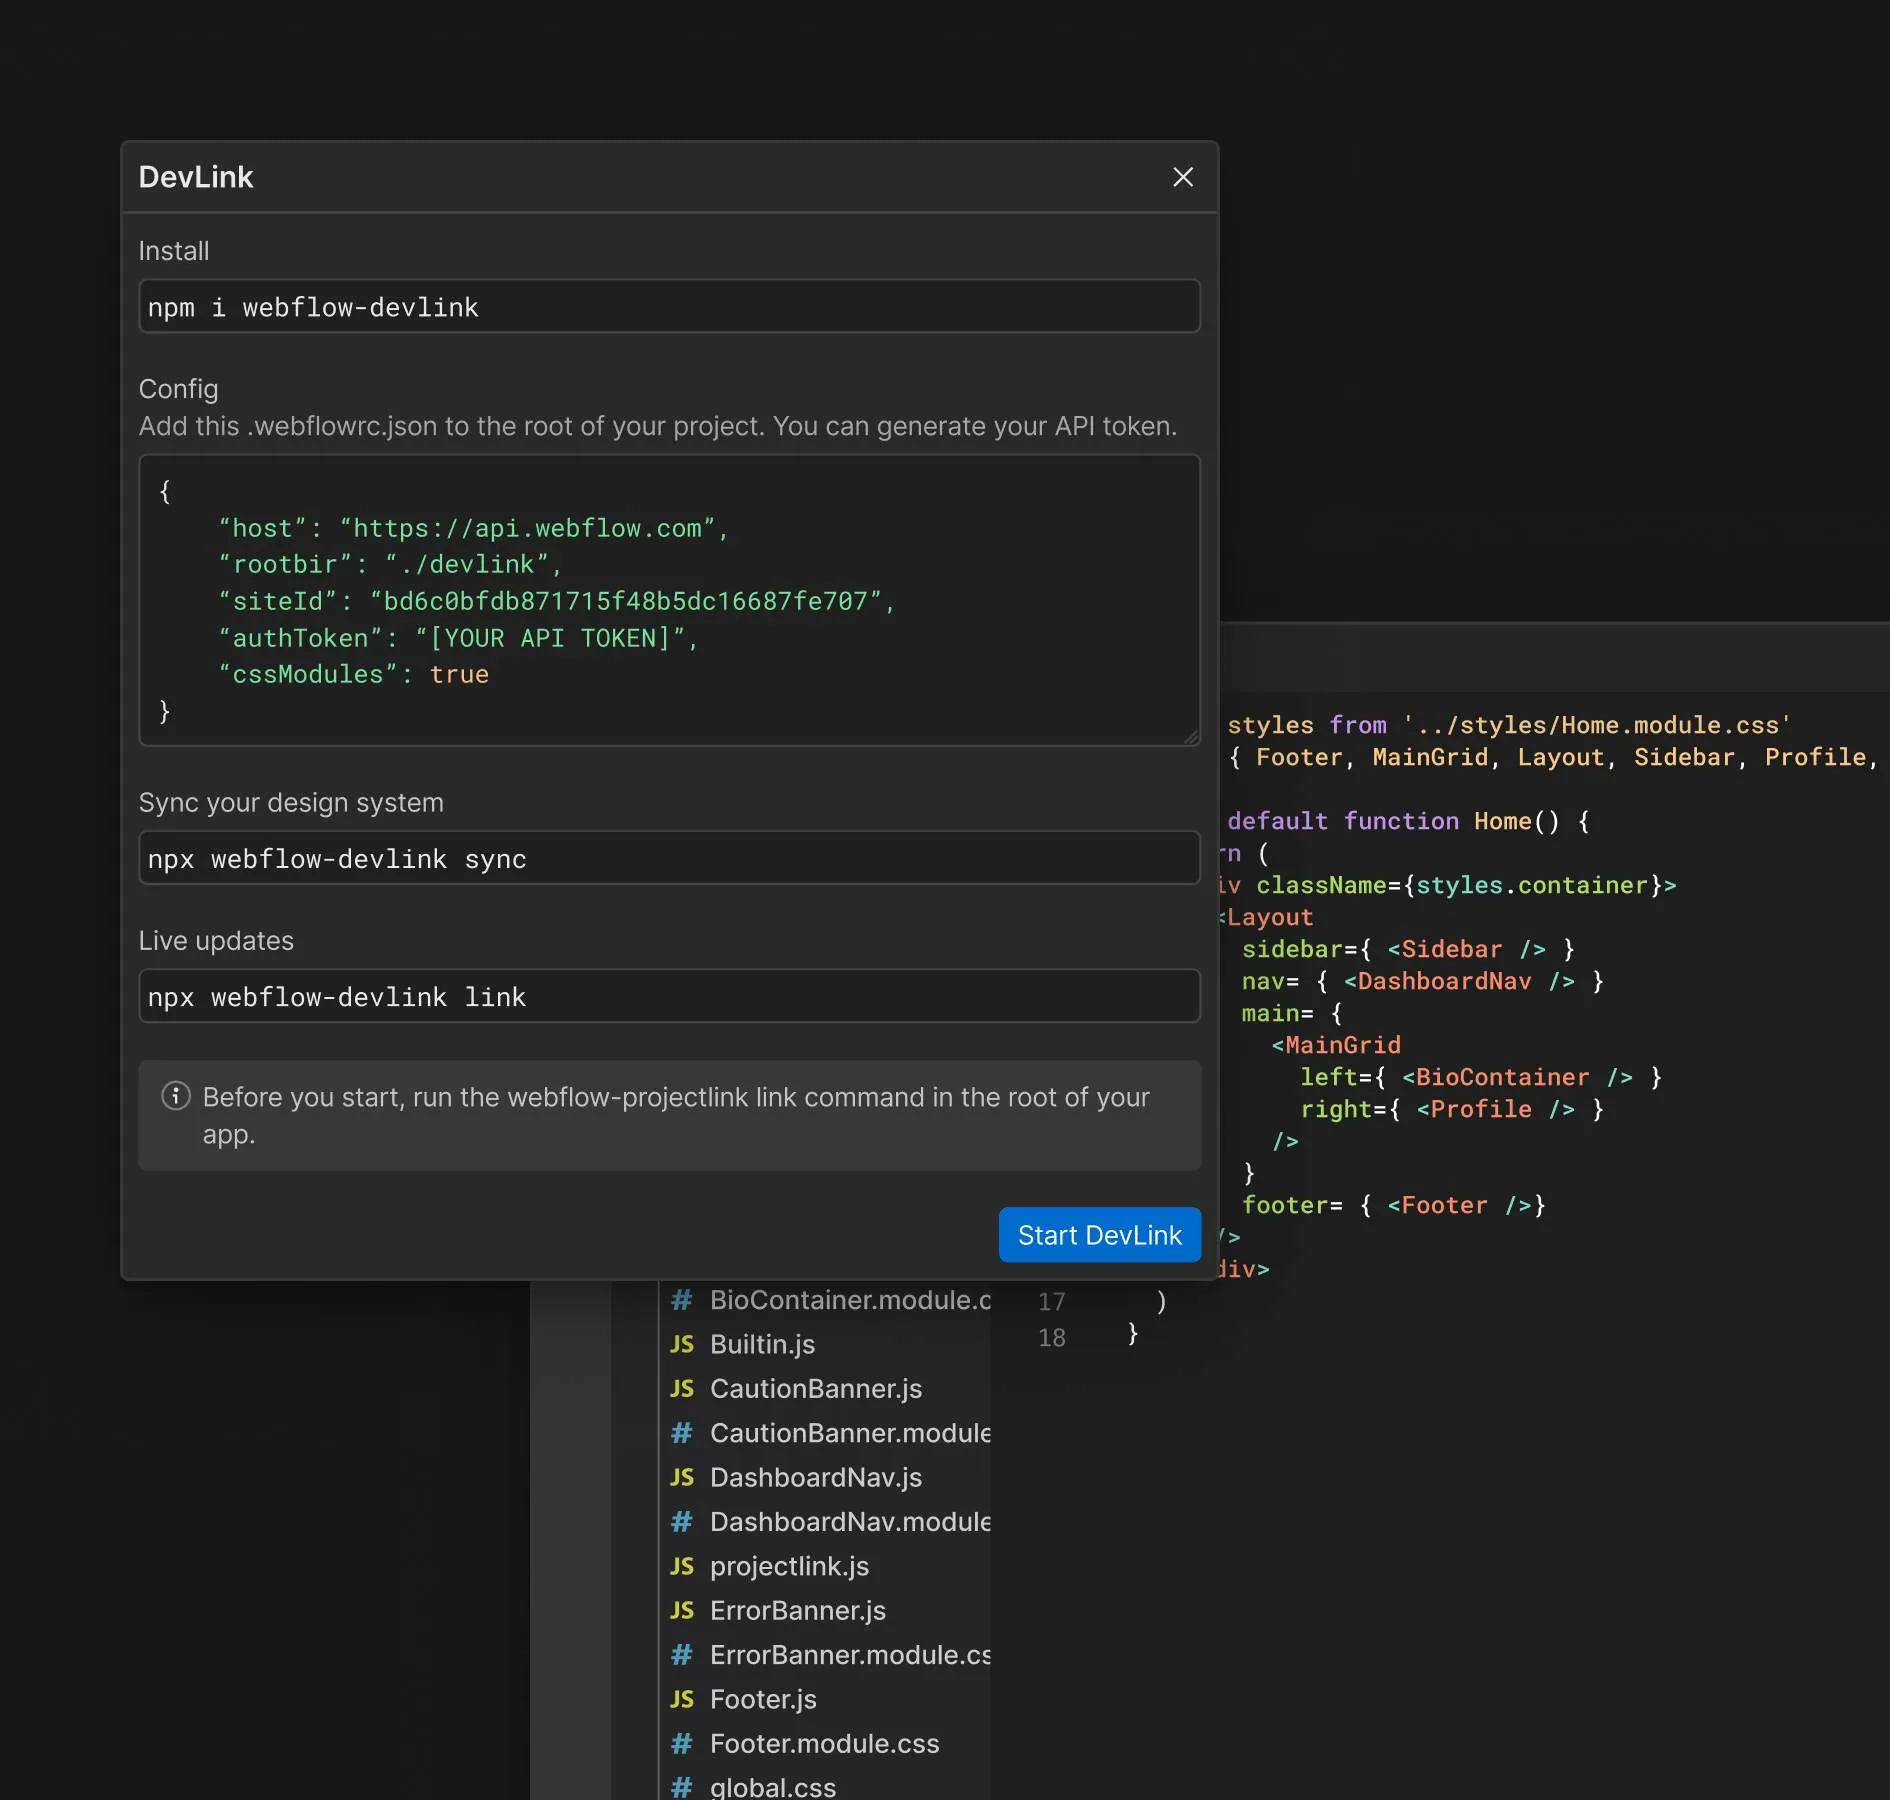
Task: Click JS icon next to DashboardNav.js
Action: pos(682,1478)
